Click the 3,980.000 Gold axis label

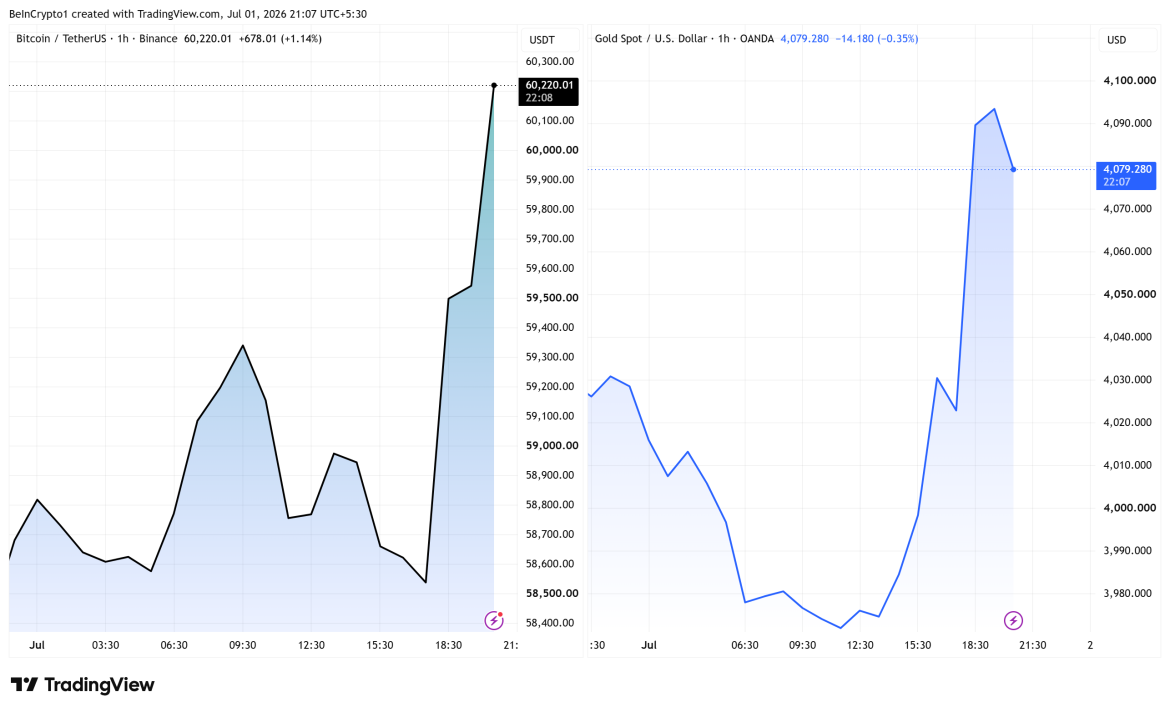pyautogui.click(x=1127, y=593)
